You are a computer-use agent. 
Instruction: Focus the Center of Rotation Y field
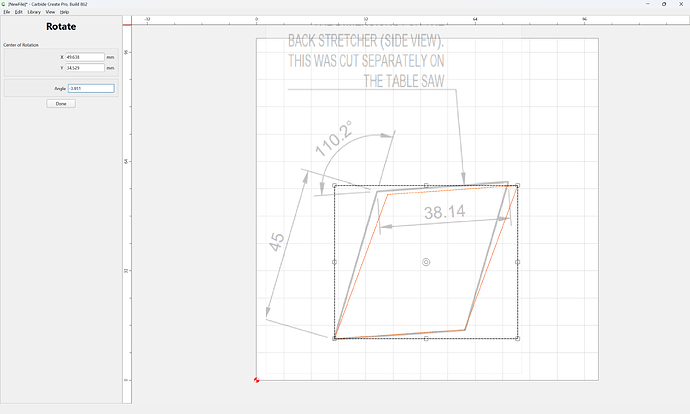click(85, 68)
